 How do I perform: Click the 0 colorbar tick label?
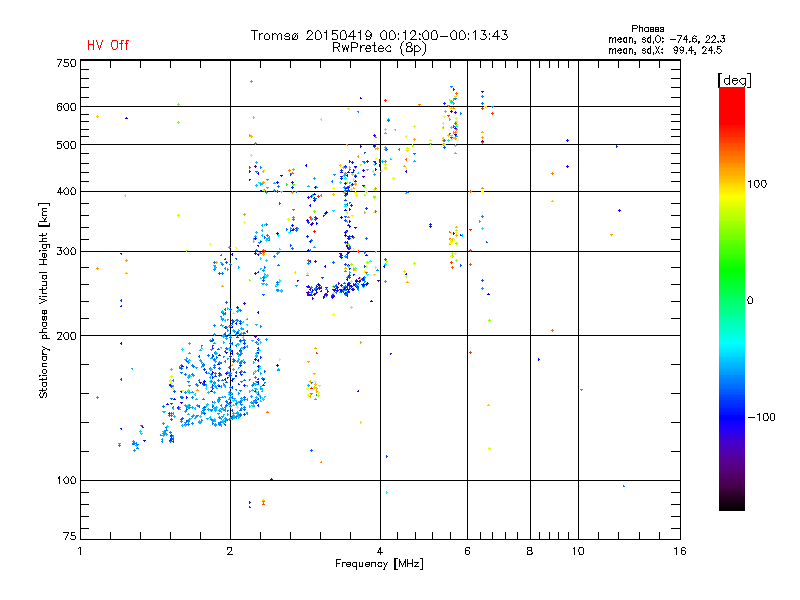(x=750, y=301)
